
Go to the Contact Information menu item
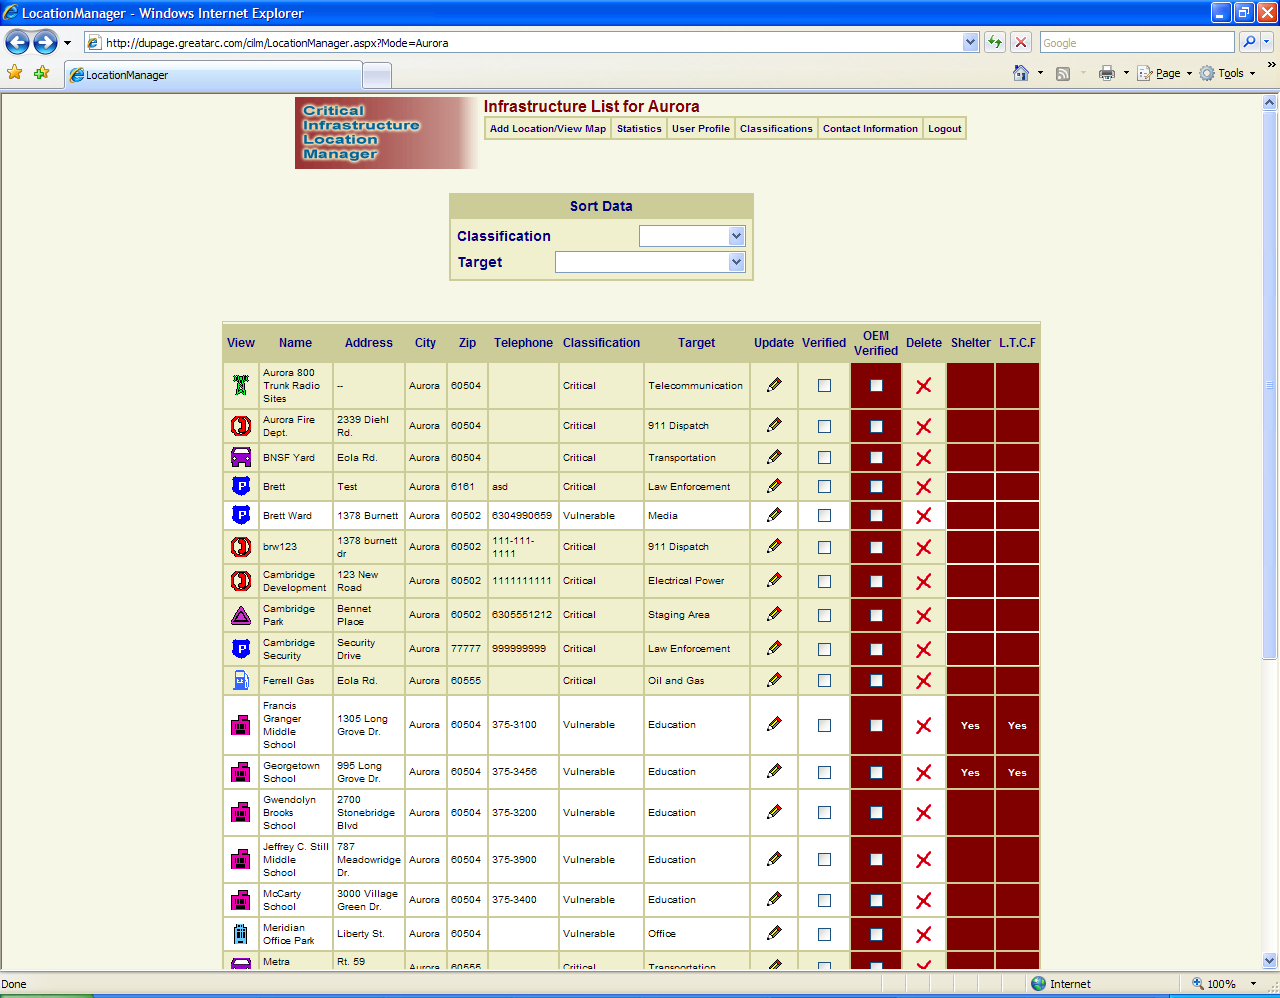pos(870,129)
